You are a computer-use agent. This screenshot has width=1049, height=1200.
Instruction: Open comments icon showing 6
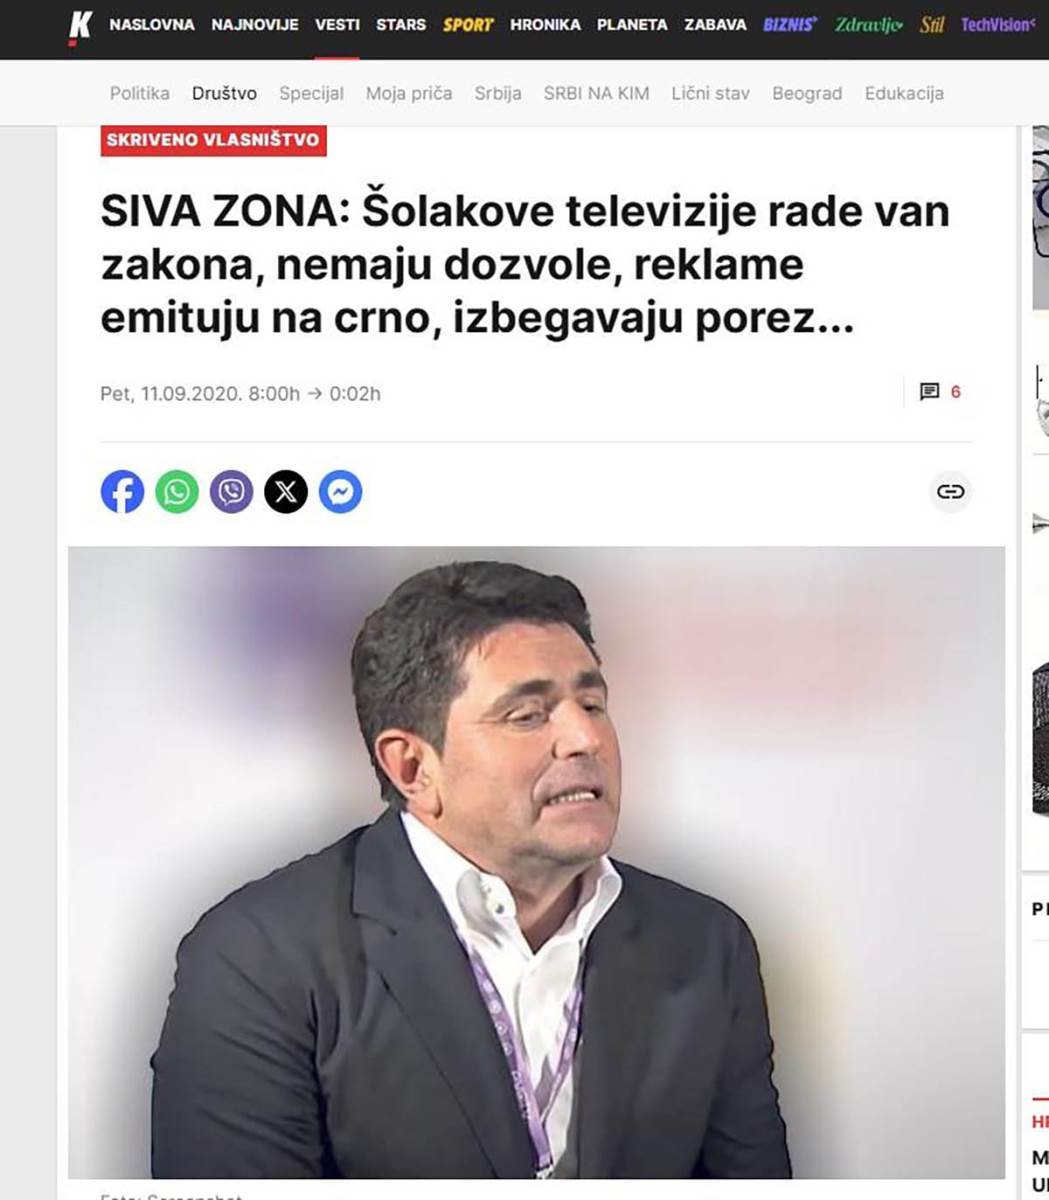pyautogui.click(x=940, y=392)
